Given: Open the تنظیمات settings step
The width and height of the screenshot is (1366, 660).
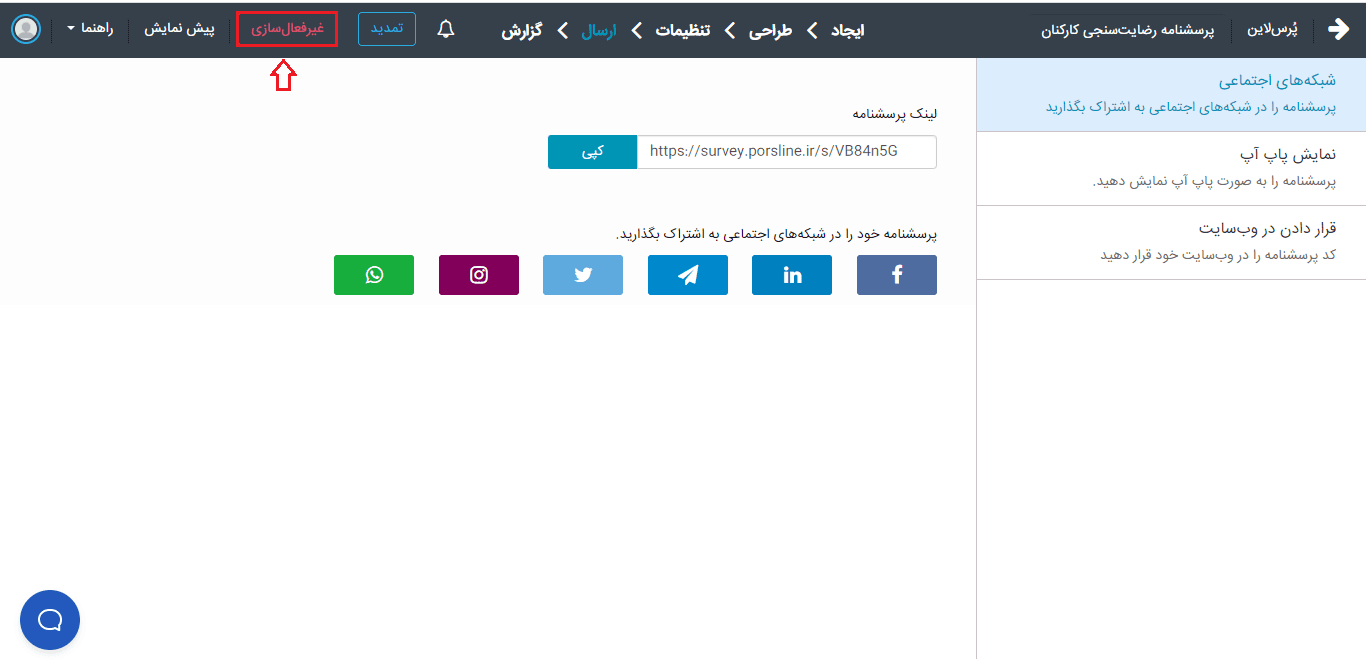Looking at the screenshot, I should coord(682,30).
